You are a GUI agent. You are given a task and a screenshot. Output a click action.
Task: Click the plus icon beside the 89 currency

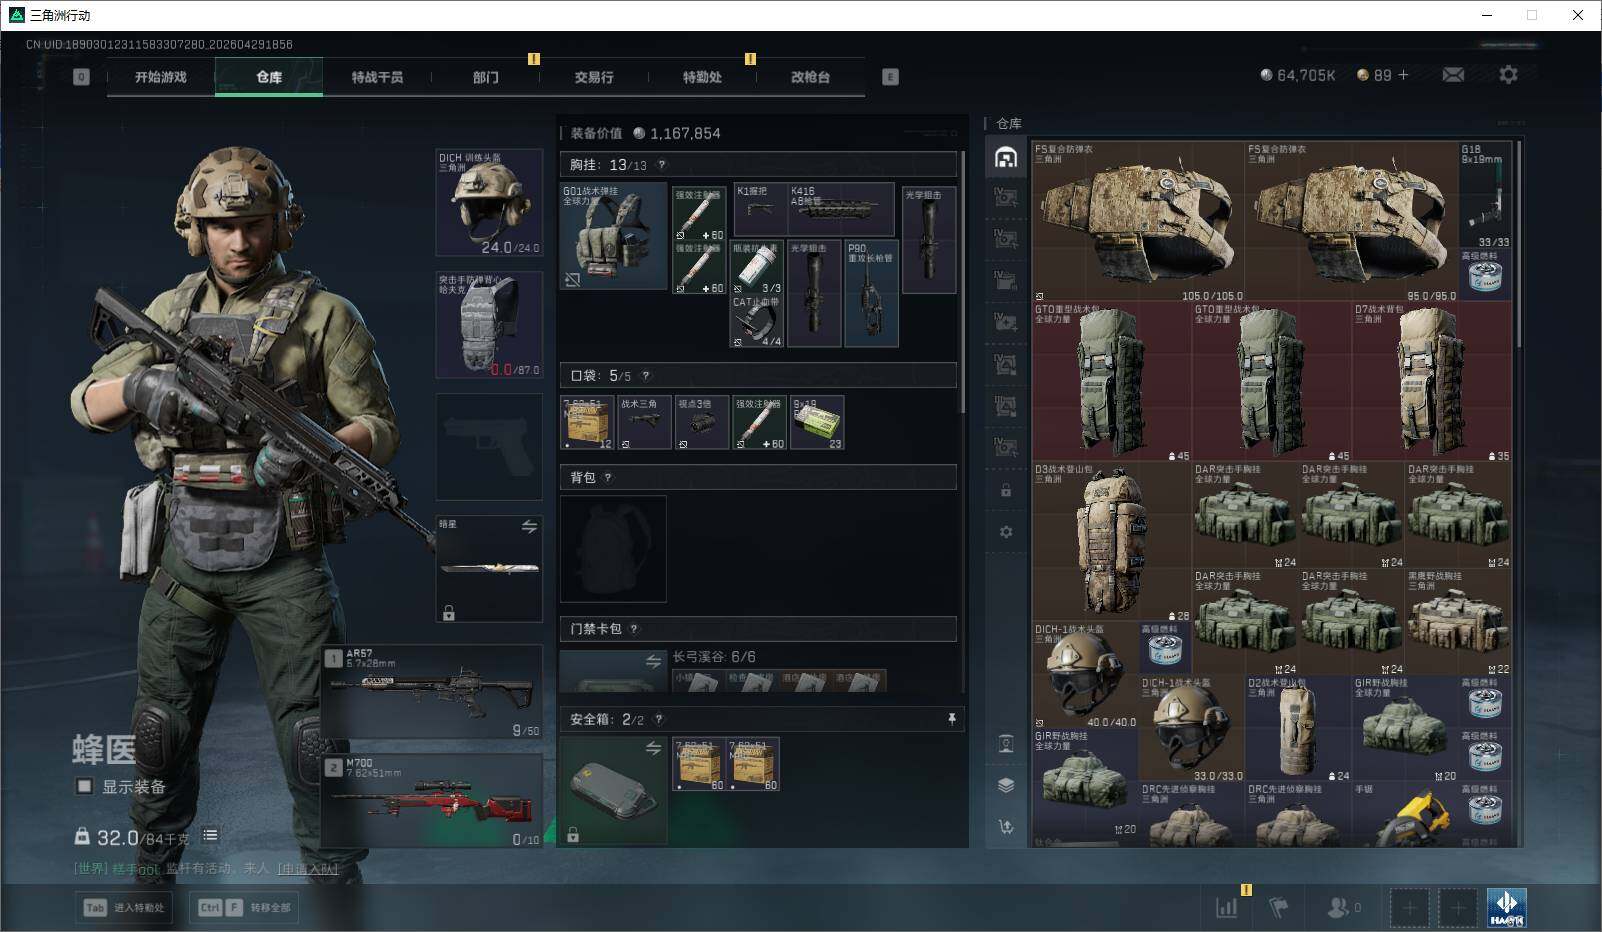click(x=1403, y=75)
